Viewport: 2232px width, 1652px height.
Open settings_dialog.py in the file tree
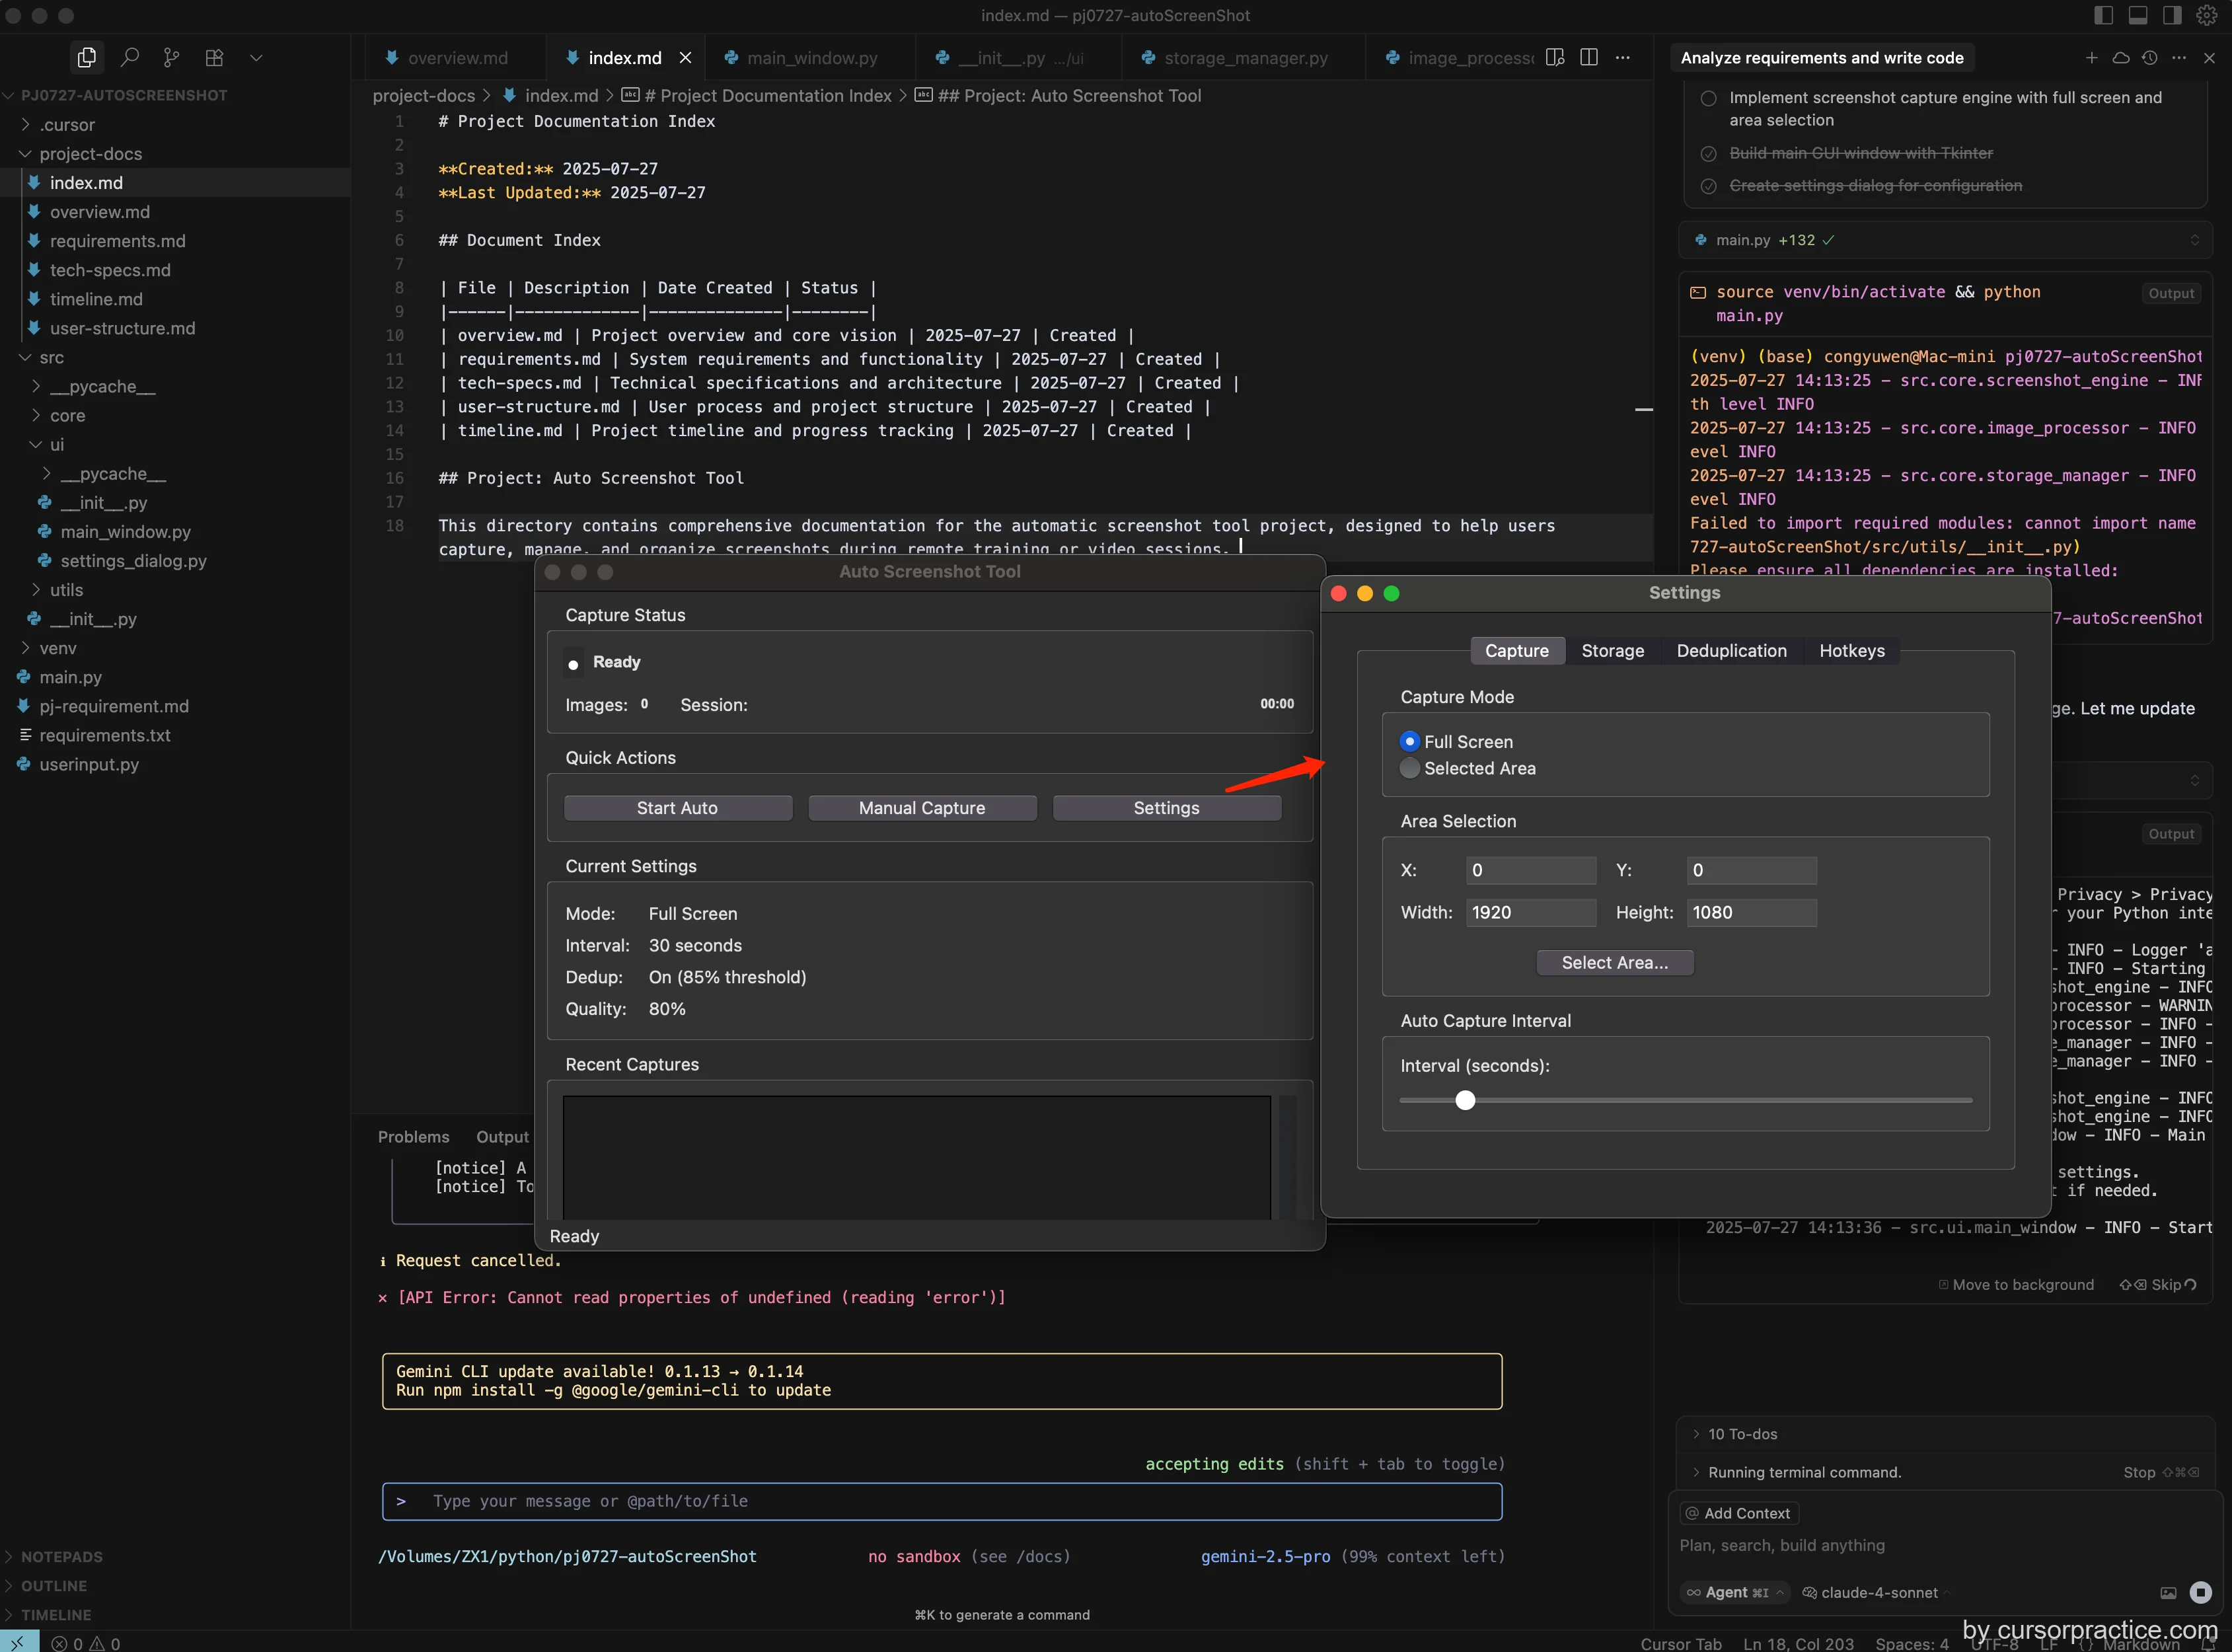pyautogui.click(x=133, y=560)
